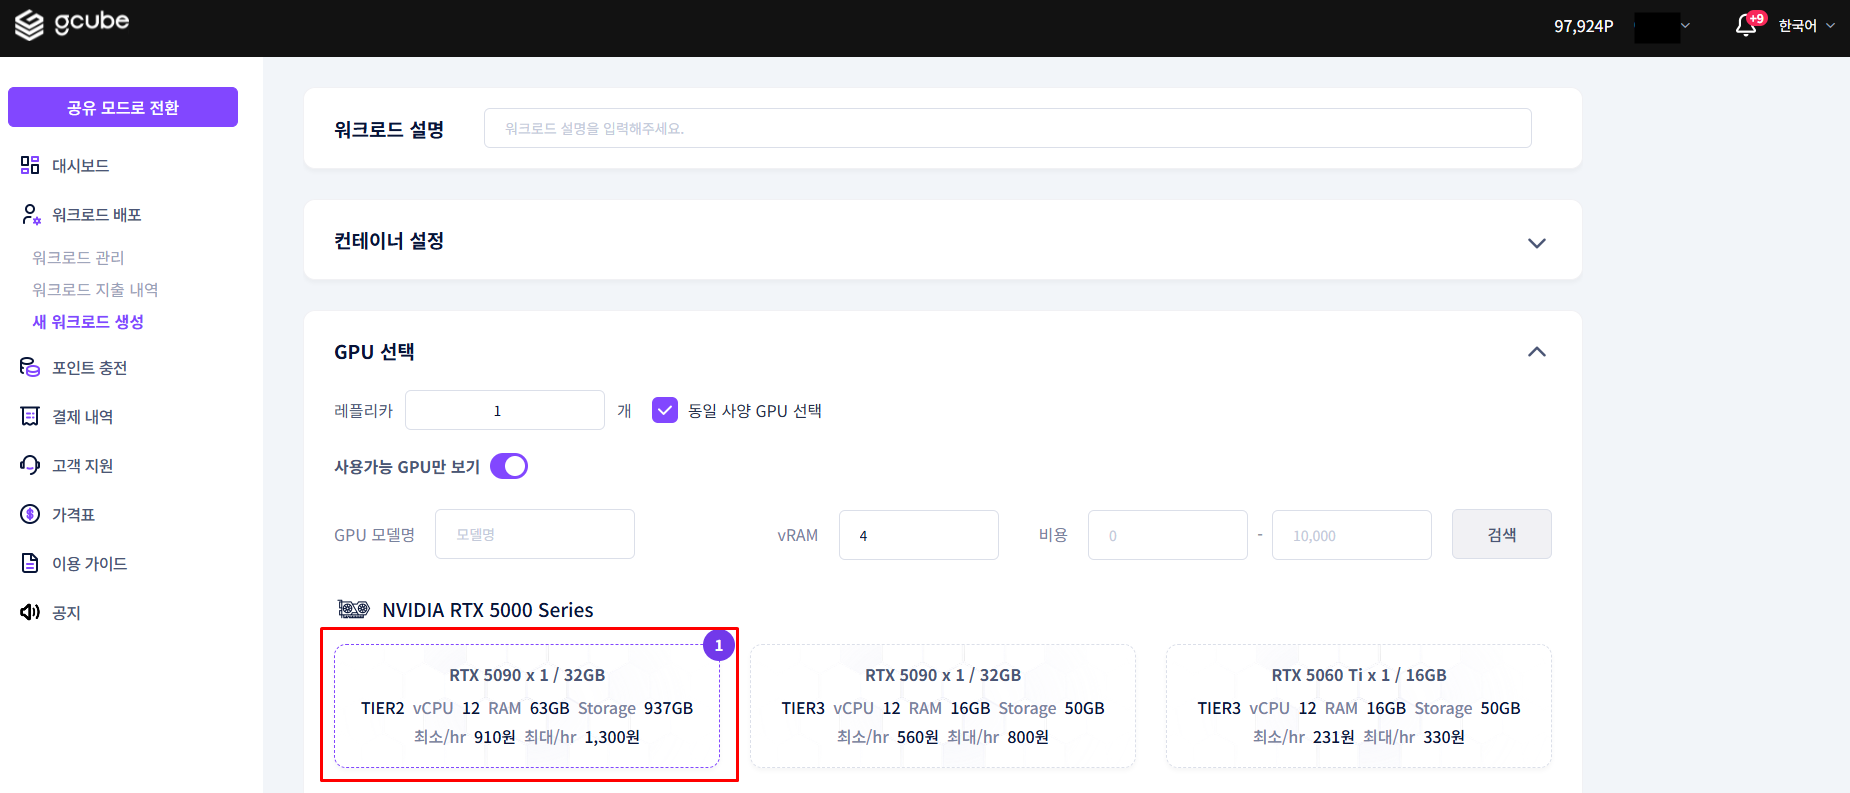Focus the 워크로드 설명 input field
This screenshot has width=1850, height=793.
1008,128
